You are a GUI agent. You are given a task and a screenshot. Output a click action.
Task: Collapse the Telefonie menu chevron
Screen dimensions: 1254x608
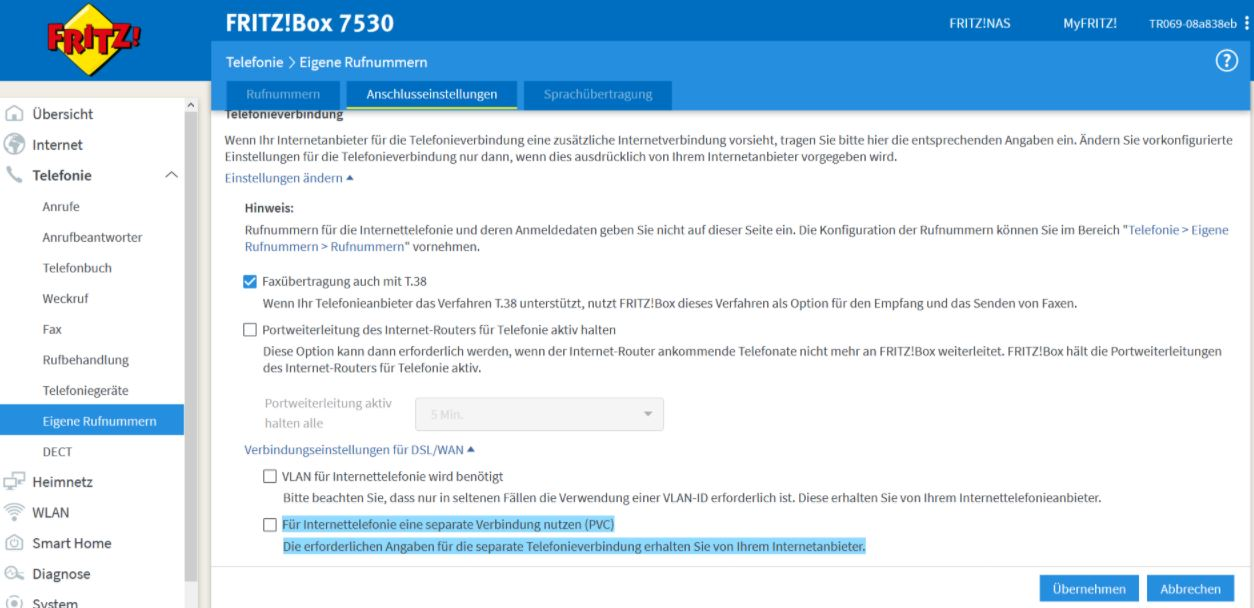[x=171, y=175]
